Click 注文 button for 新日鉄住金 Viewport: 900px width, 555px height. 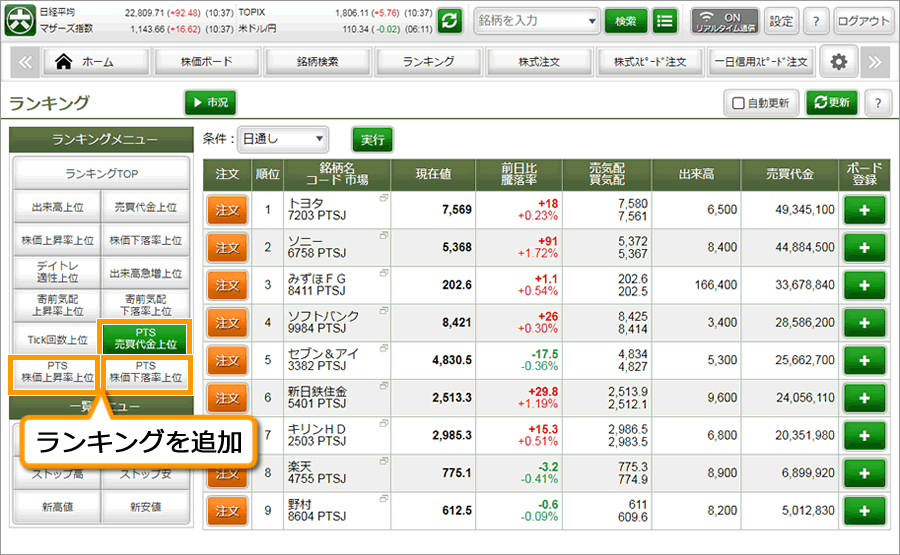[x=227, y=398]
